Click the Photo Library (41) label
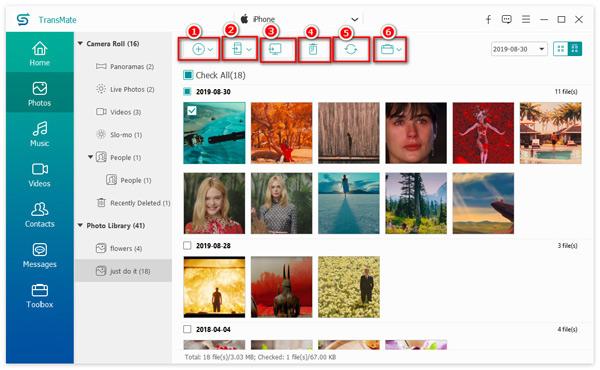Viewport: 600px width, 370px height. pos(116,225)
